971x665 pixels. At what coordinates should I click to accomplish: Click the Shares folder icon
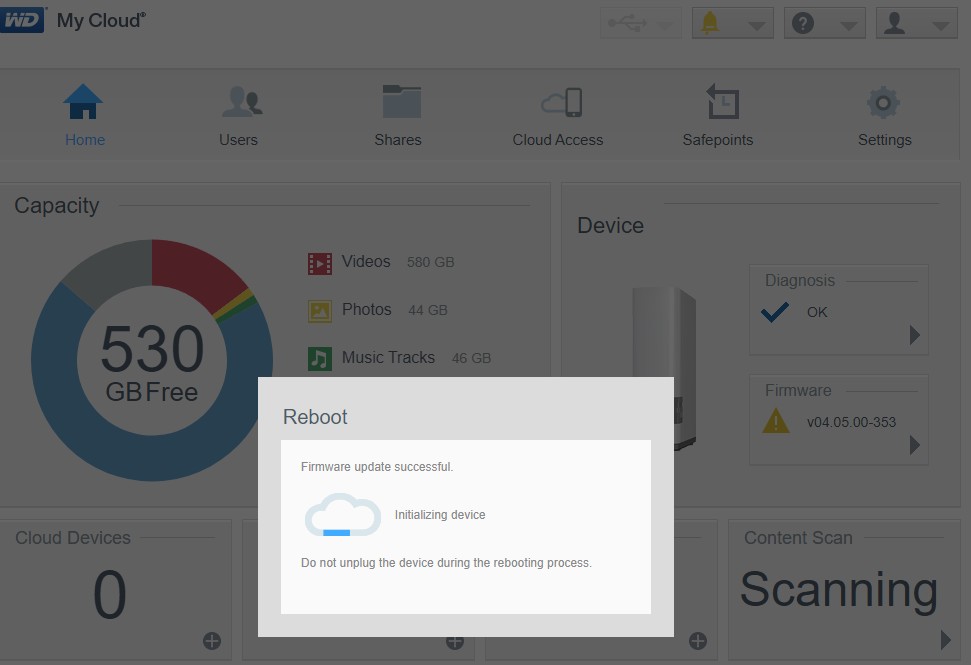401,101
